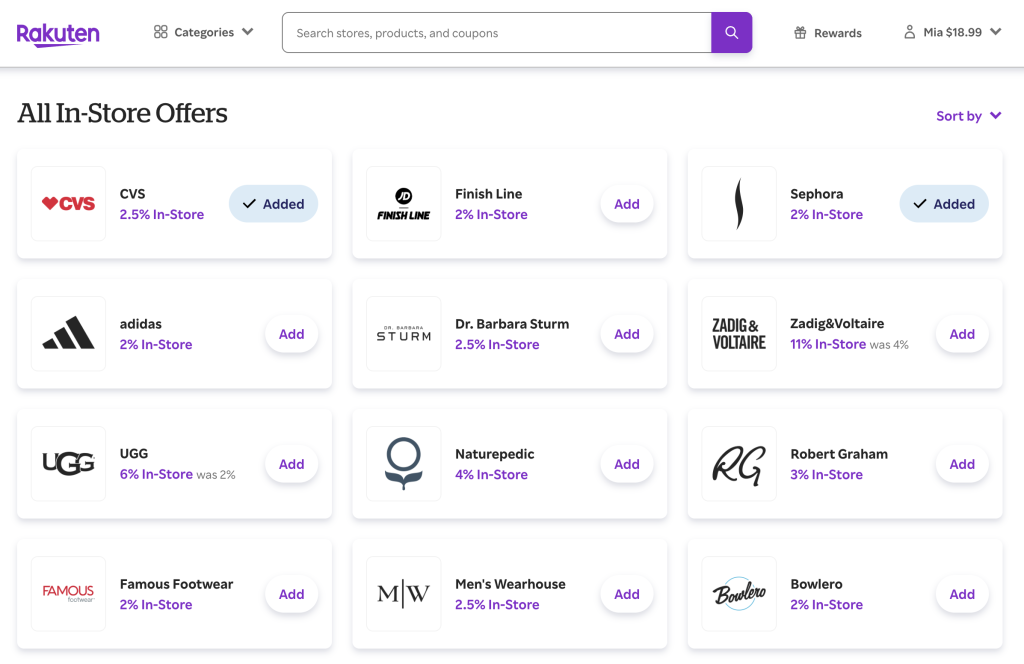Select the UGG brand logo

click(68, 464)
